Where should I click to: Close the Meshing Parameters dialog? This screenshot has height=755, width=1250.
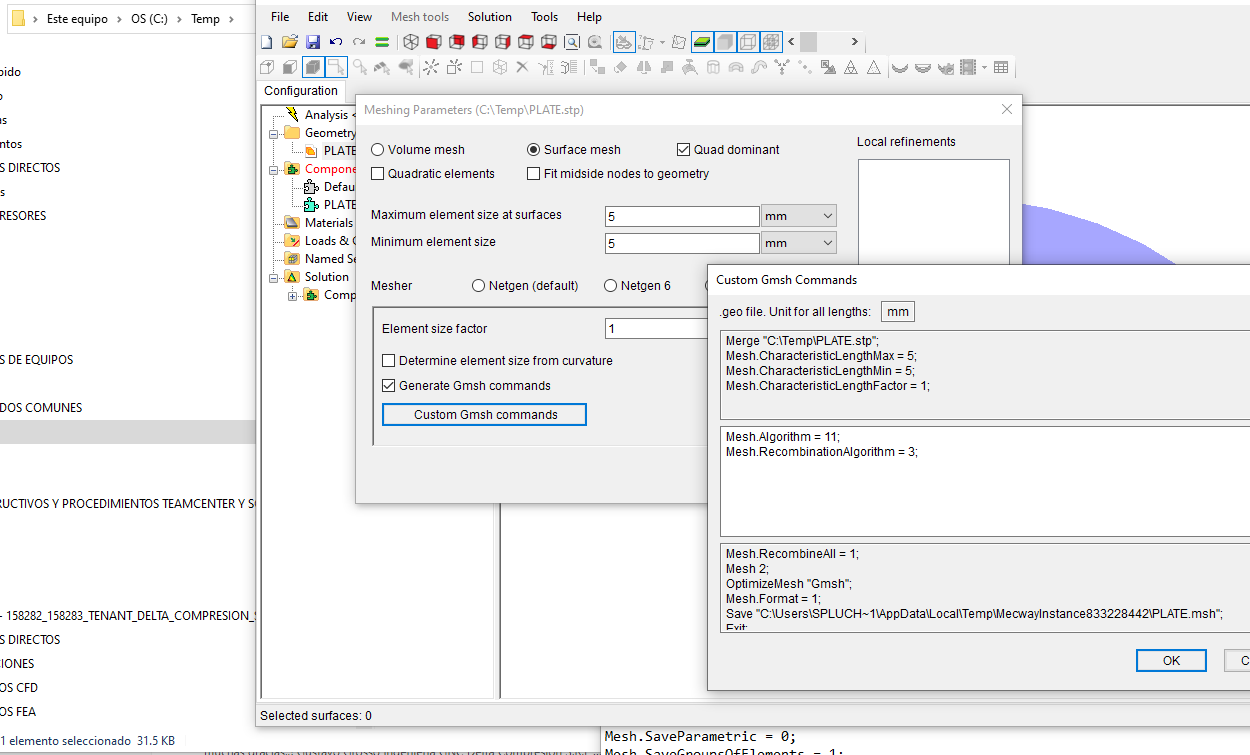tap(1007, 109)
